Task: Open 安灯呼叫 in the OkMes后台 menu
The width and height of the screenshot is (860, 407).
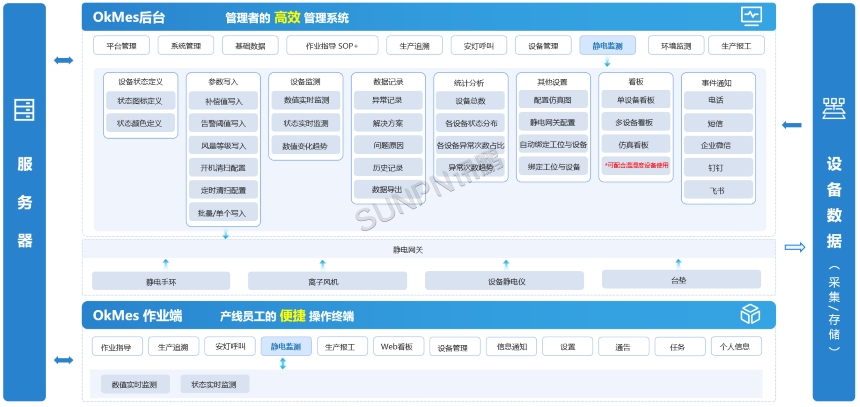Action: [x=479, y=46]
